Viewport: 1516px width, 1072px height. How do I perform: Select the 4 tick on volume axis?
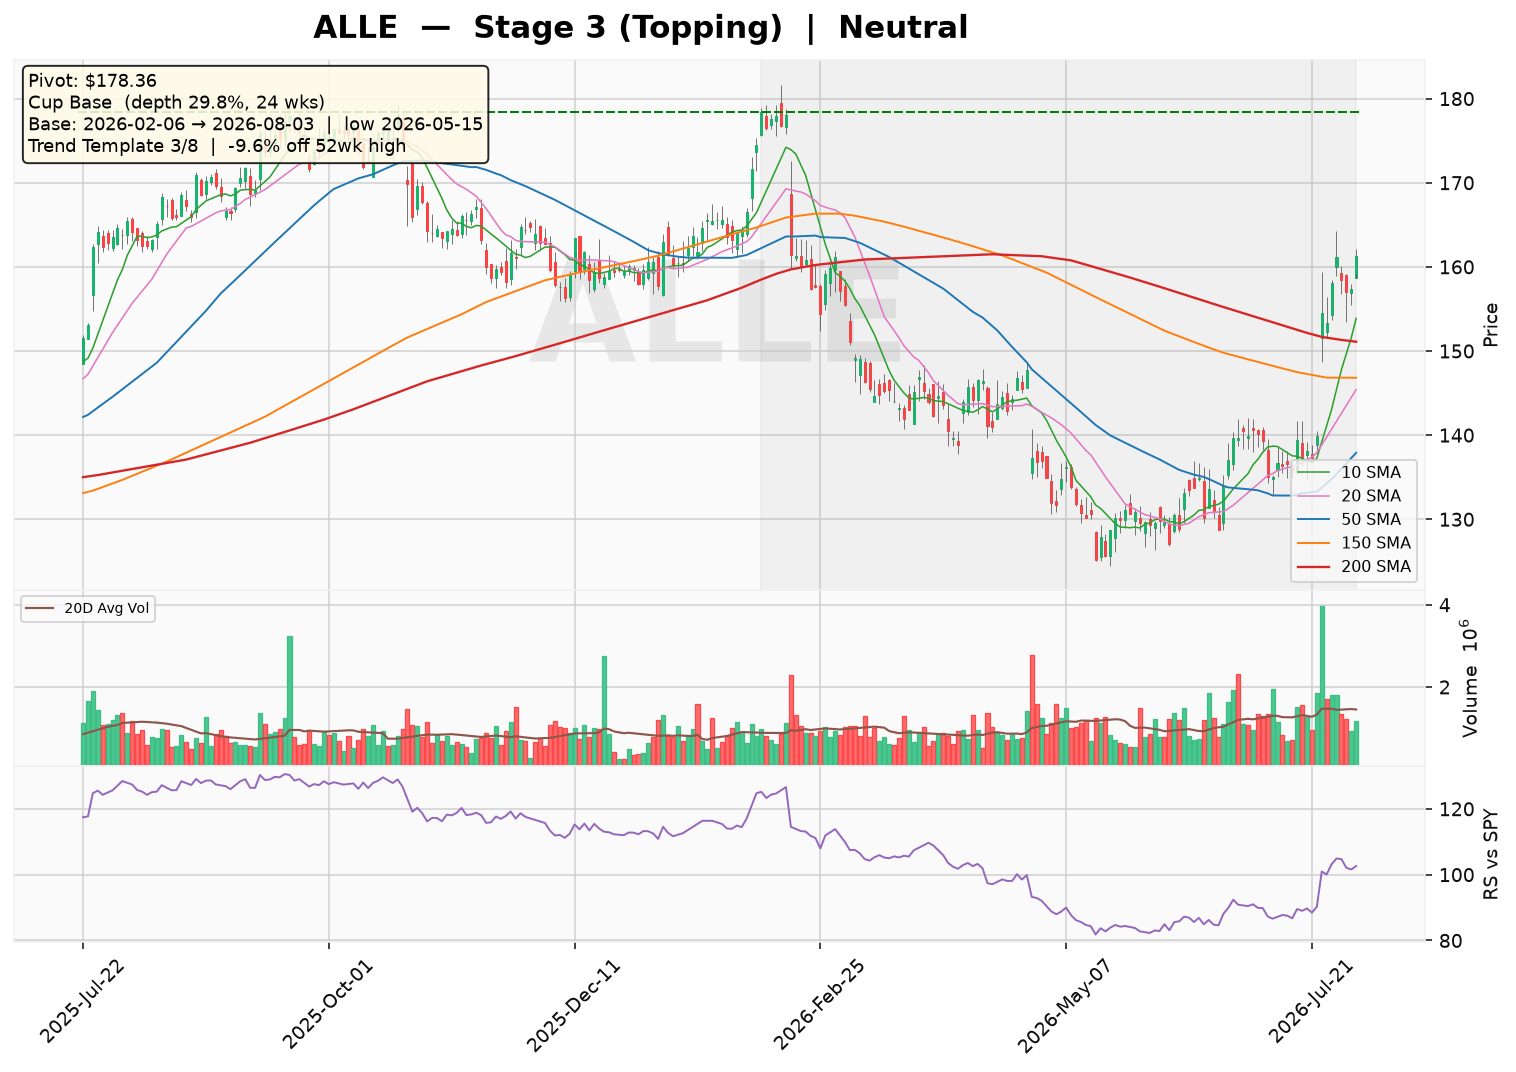point(1446,606)
